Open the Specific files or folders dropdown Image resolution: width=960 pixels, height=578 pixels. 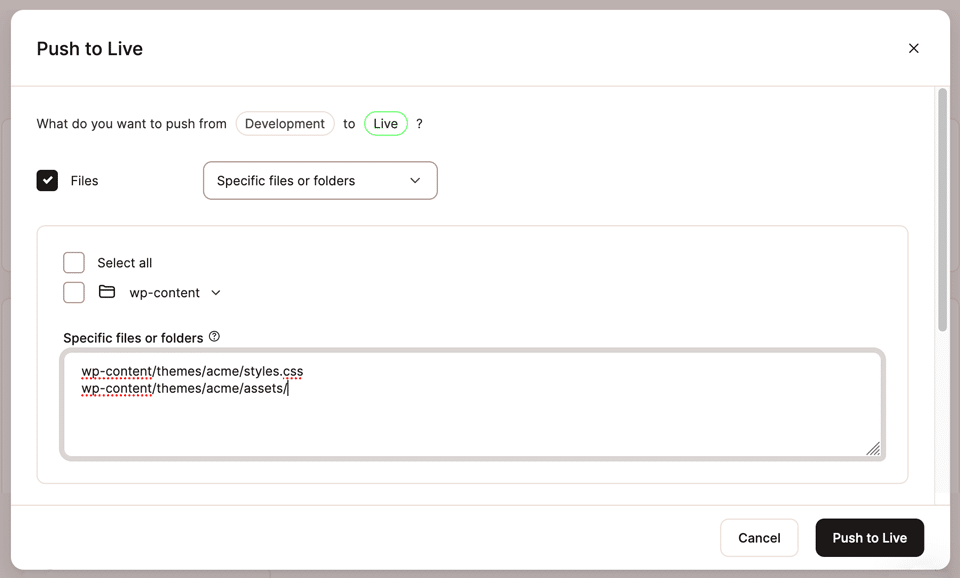tap(319, 181)
